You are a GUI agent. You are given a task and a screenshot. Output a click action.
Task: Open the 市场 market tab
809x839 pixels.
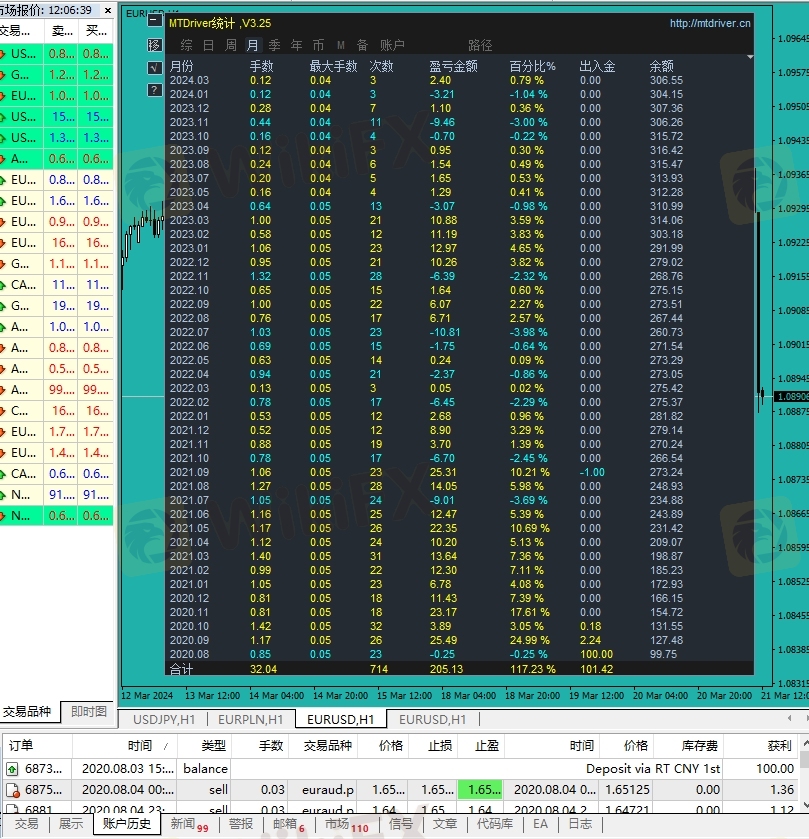click(347, 824)
